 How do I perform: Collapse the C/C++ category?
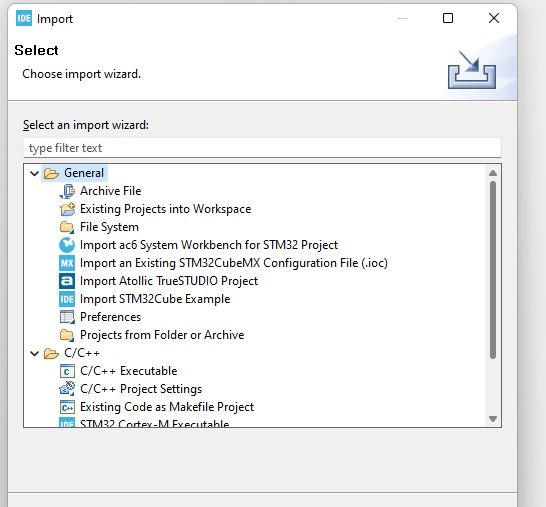(34, 353)
